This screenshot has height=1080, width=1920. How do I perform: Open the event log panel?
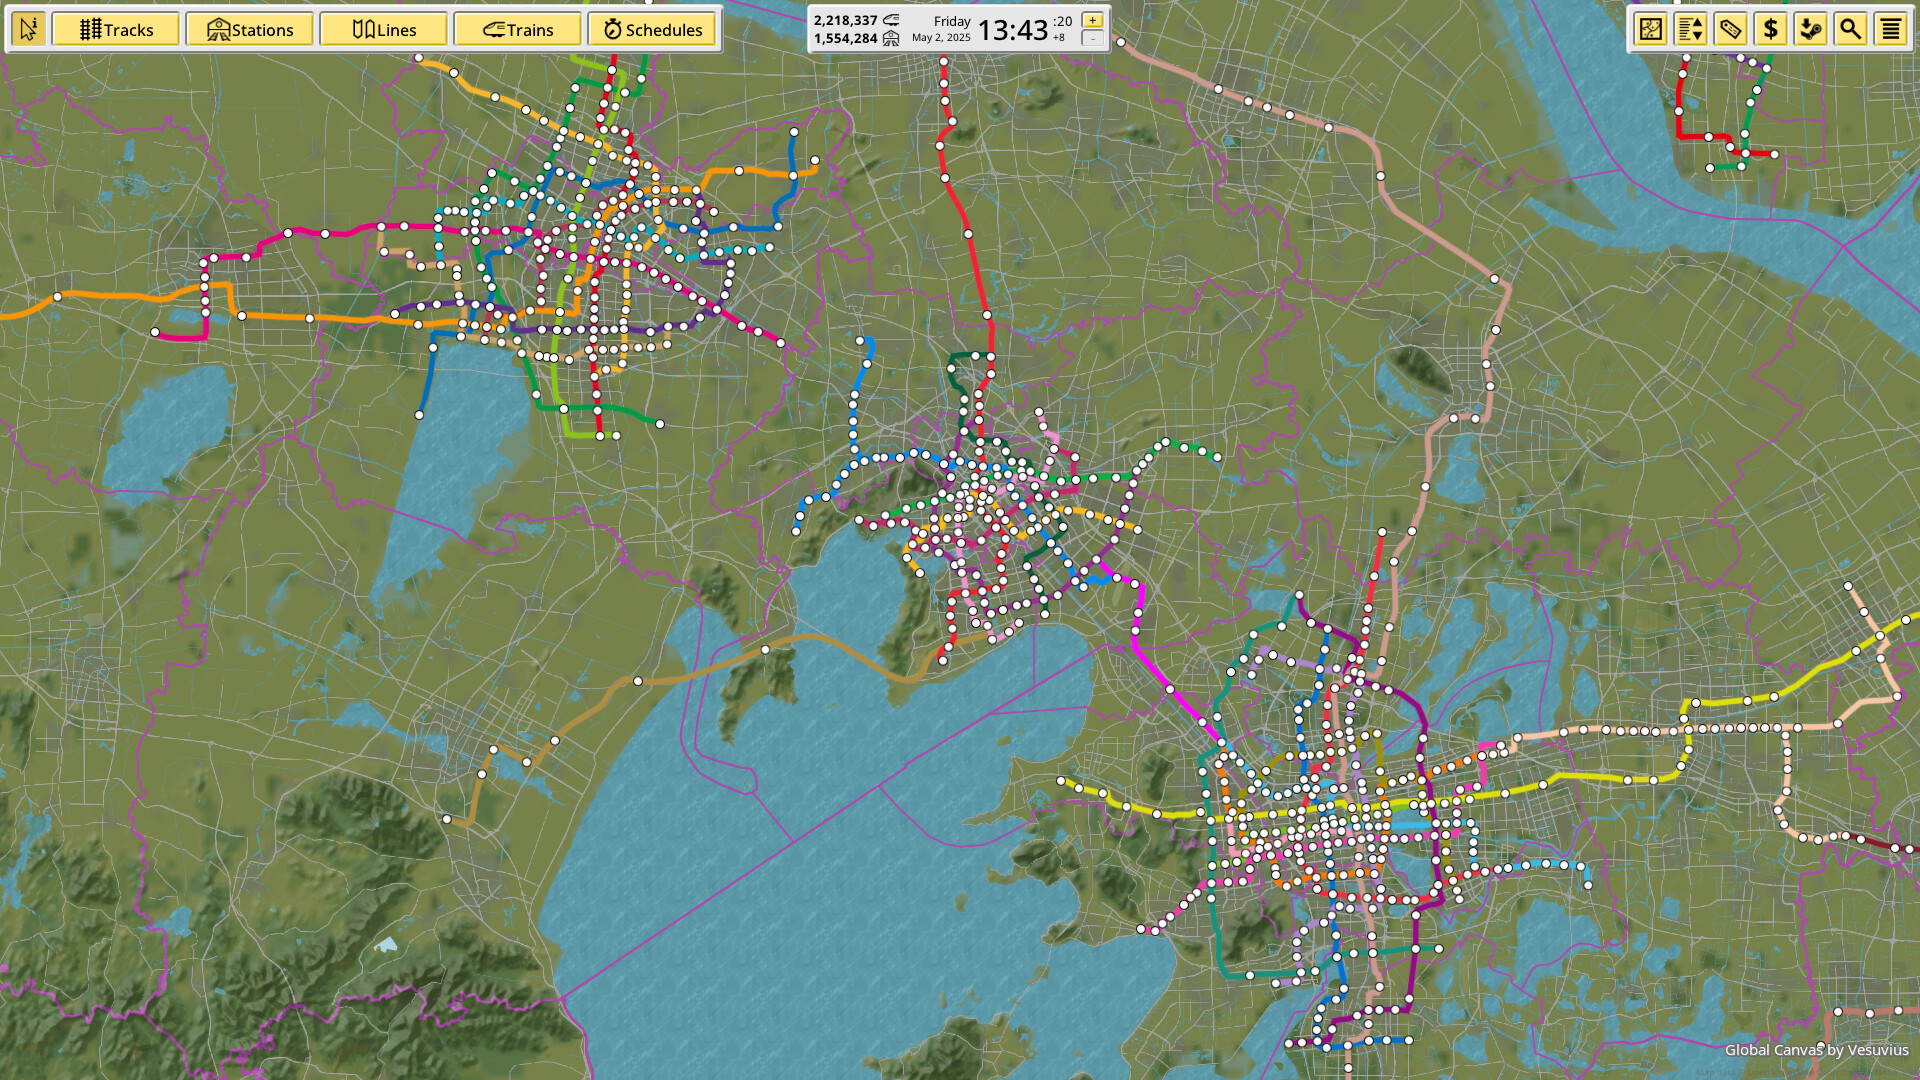click(x=1890, y=29)
